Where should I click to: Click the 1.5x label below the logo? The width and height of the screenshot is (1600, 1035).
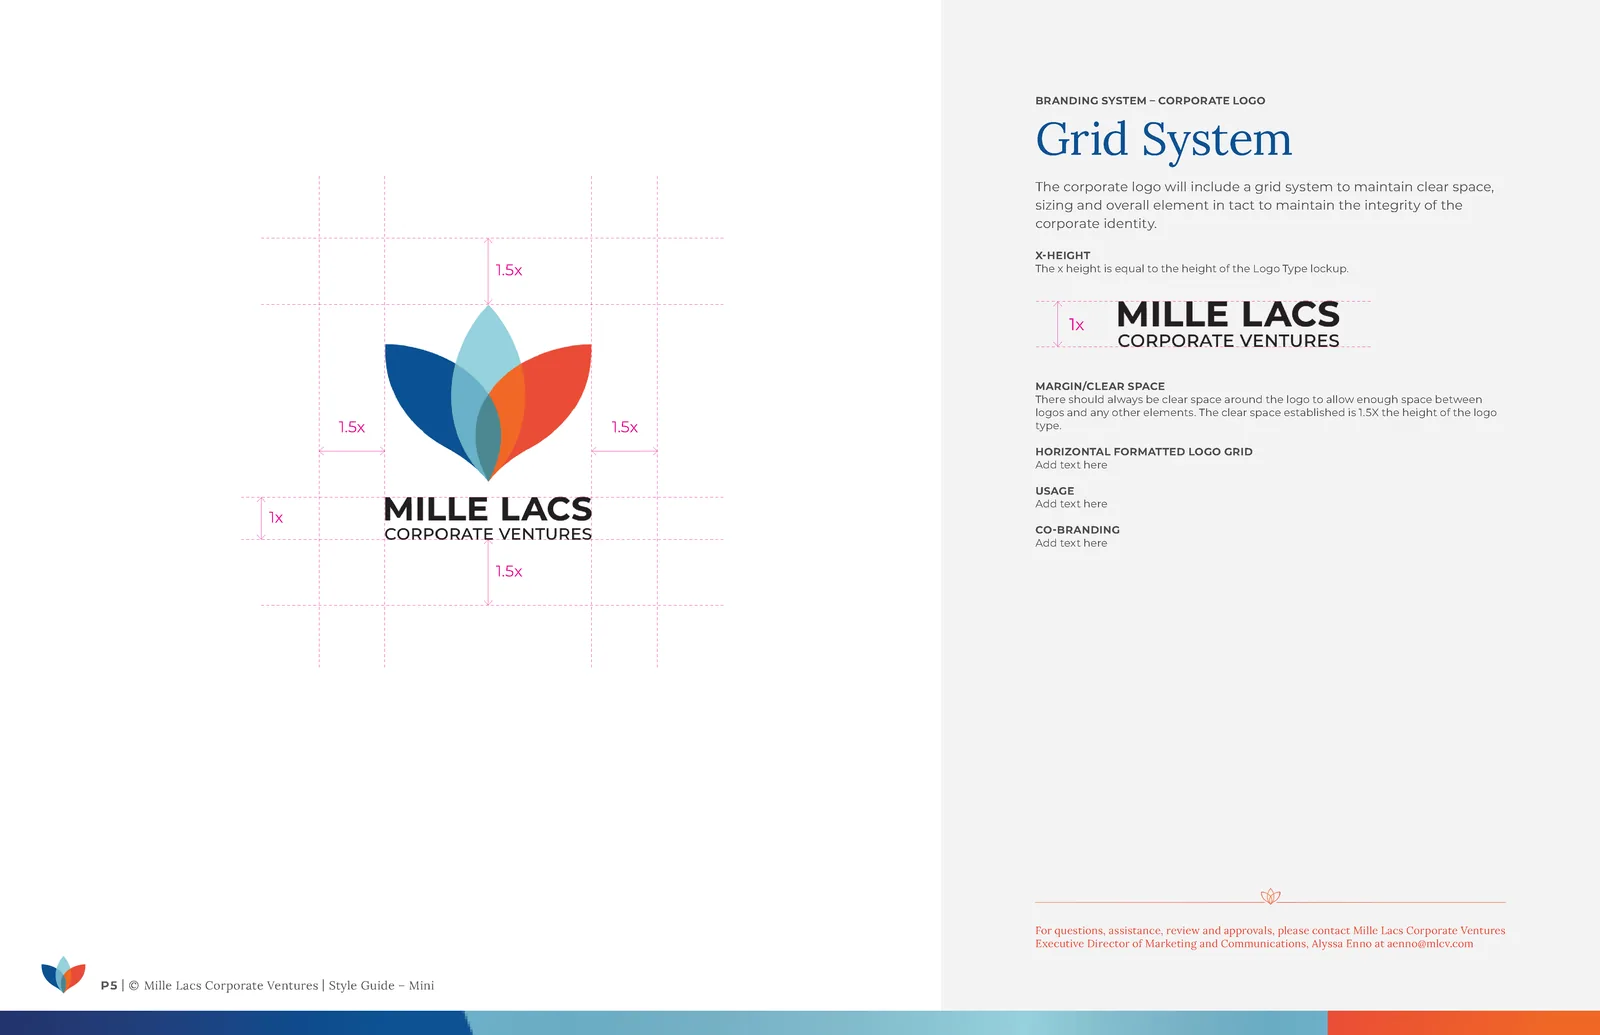509,571
